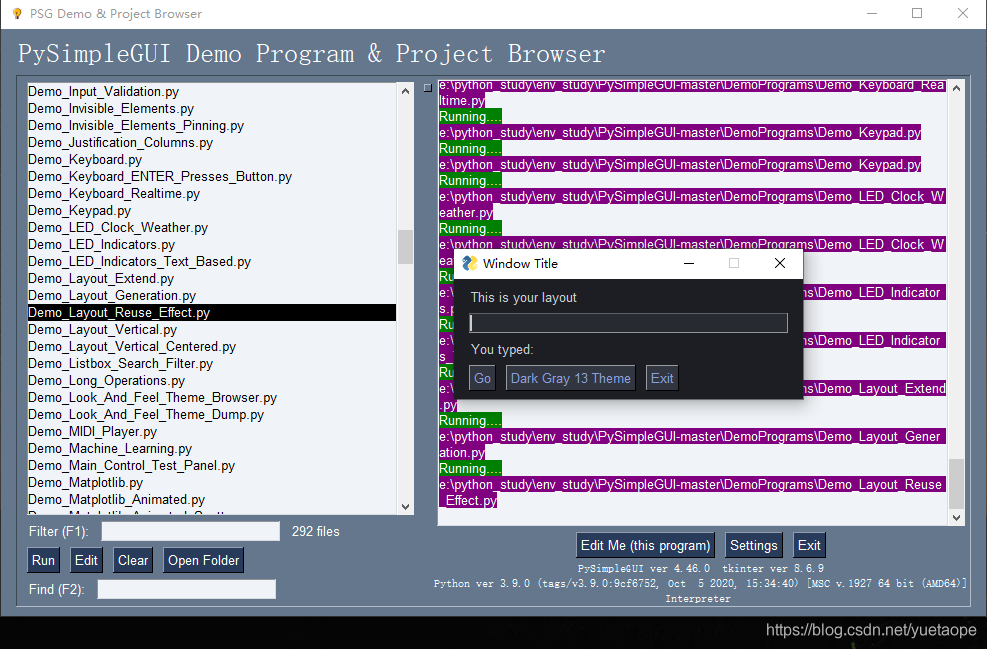Viewport: 987px width, 649px height.
Task: Open Folder button click
Action: 203,560
